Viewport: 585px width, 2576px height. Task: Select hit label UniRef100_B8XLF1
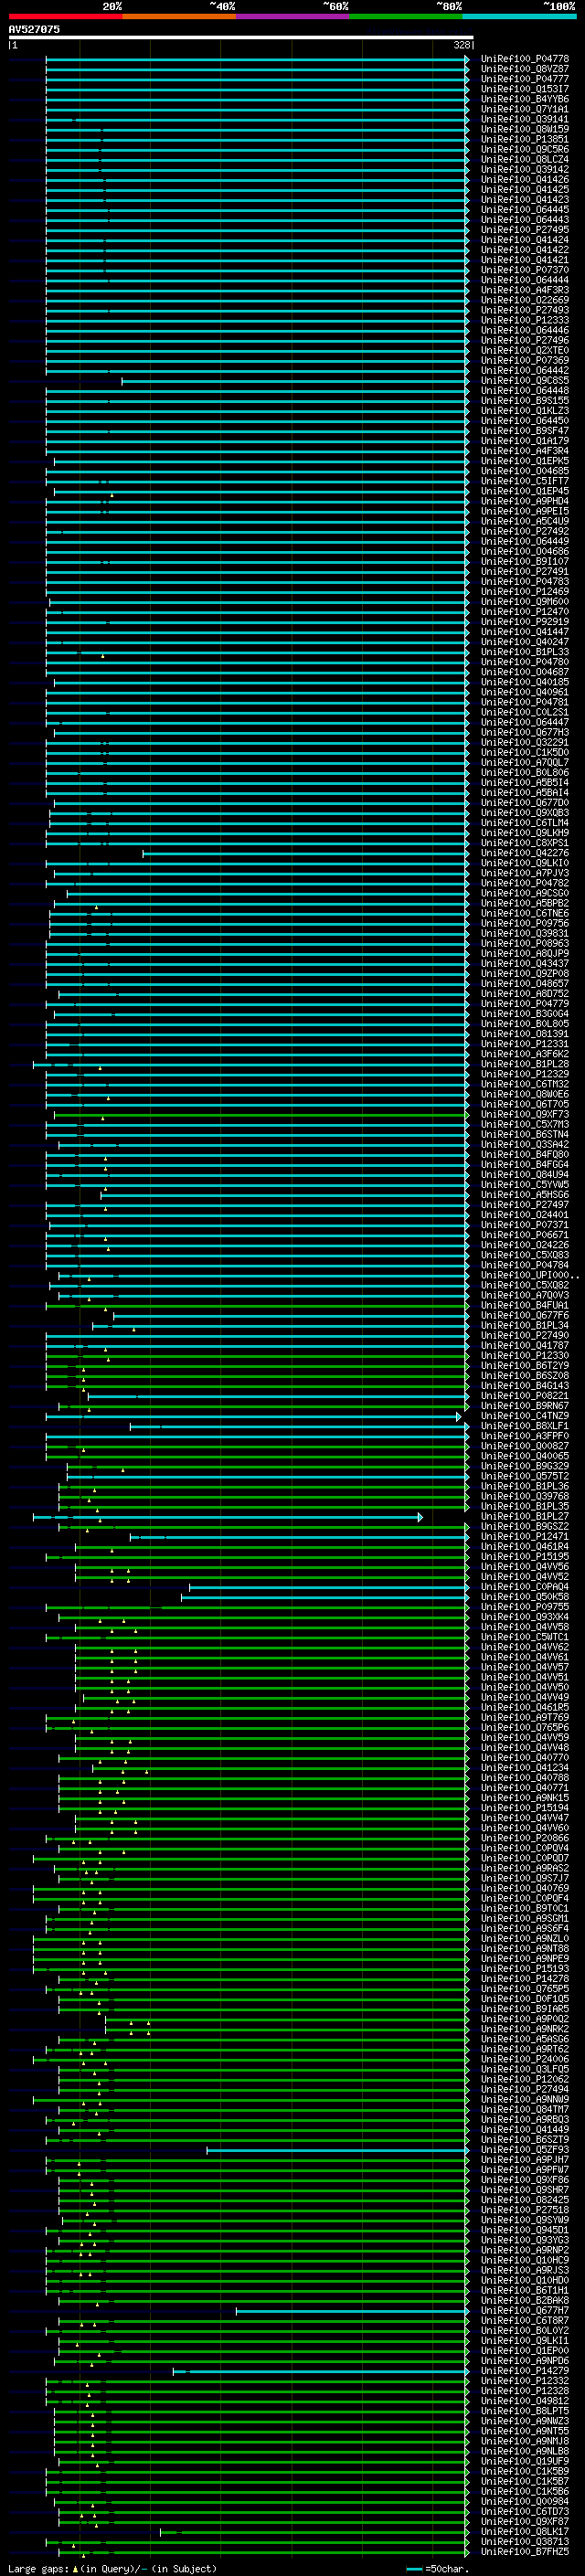pos(524,1426)
